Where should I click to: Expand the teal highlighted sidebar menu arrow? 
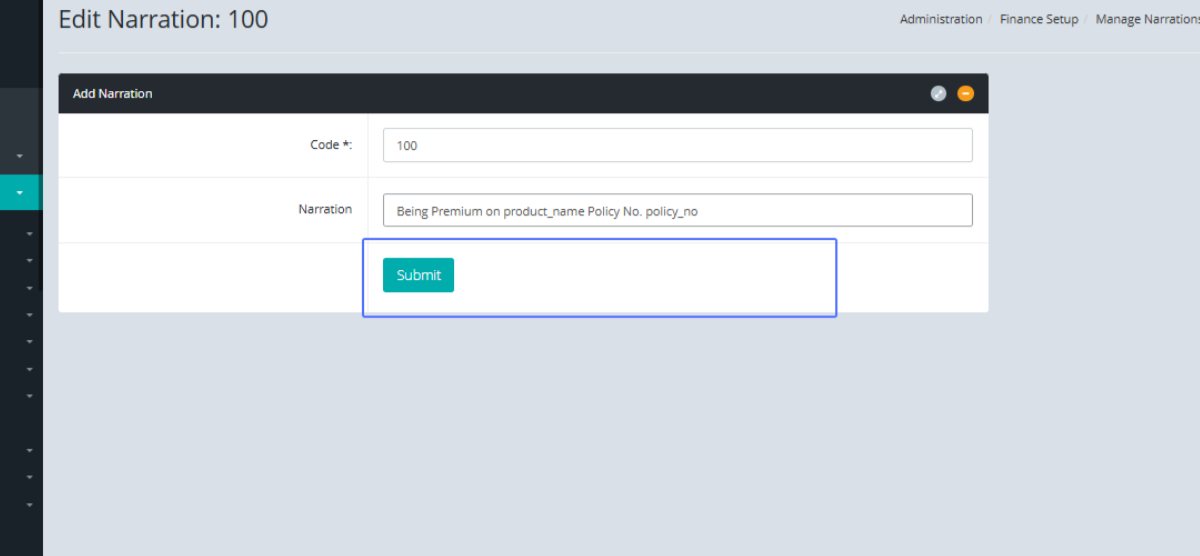coord(19,192)
